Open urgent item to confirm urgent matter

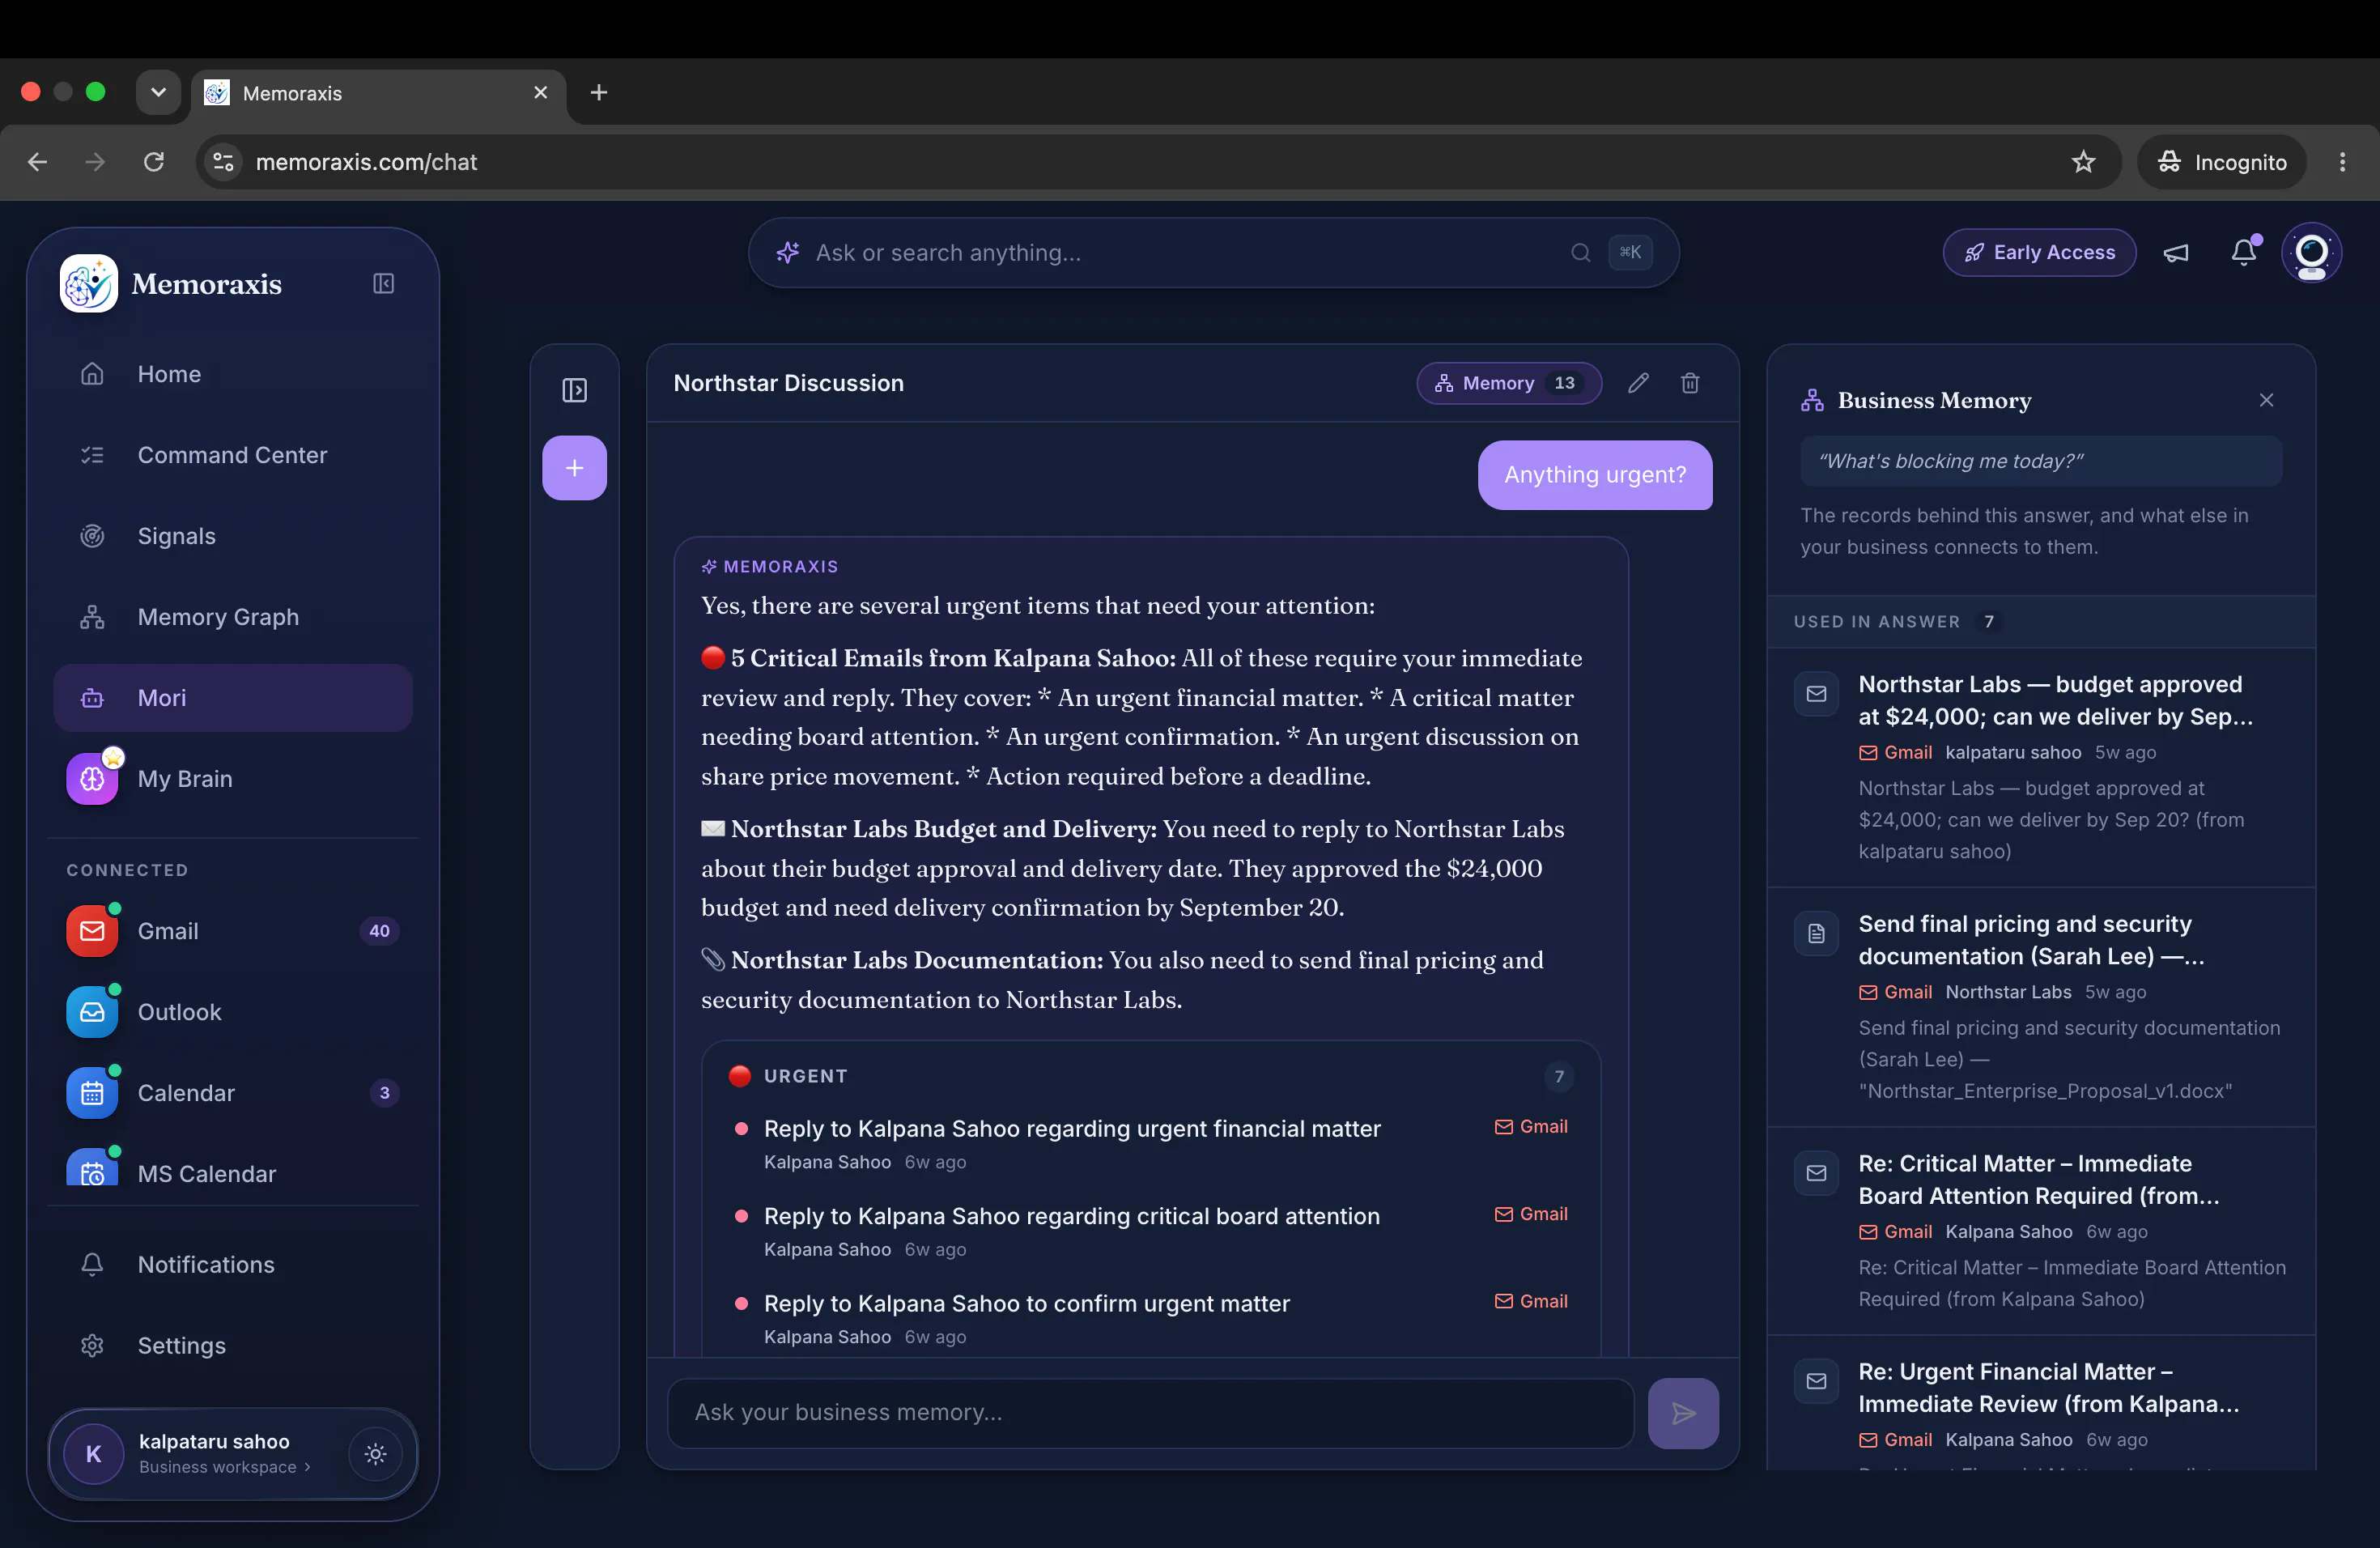click(x=1150, y=1318)
